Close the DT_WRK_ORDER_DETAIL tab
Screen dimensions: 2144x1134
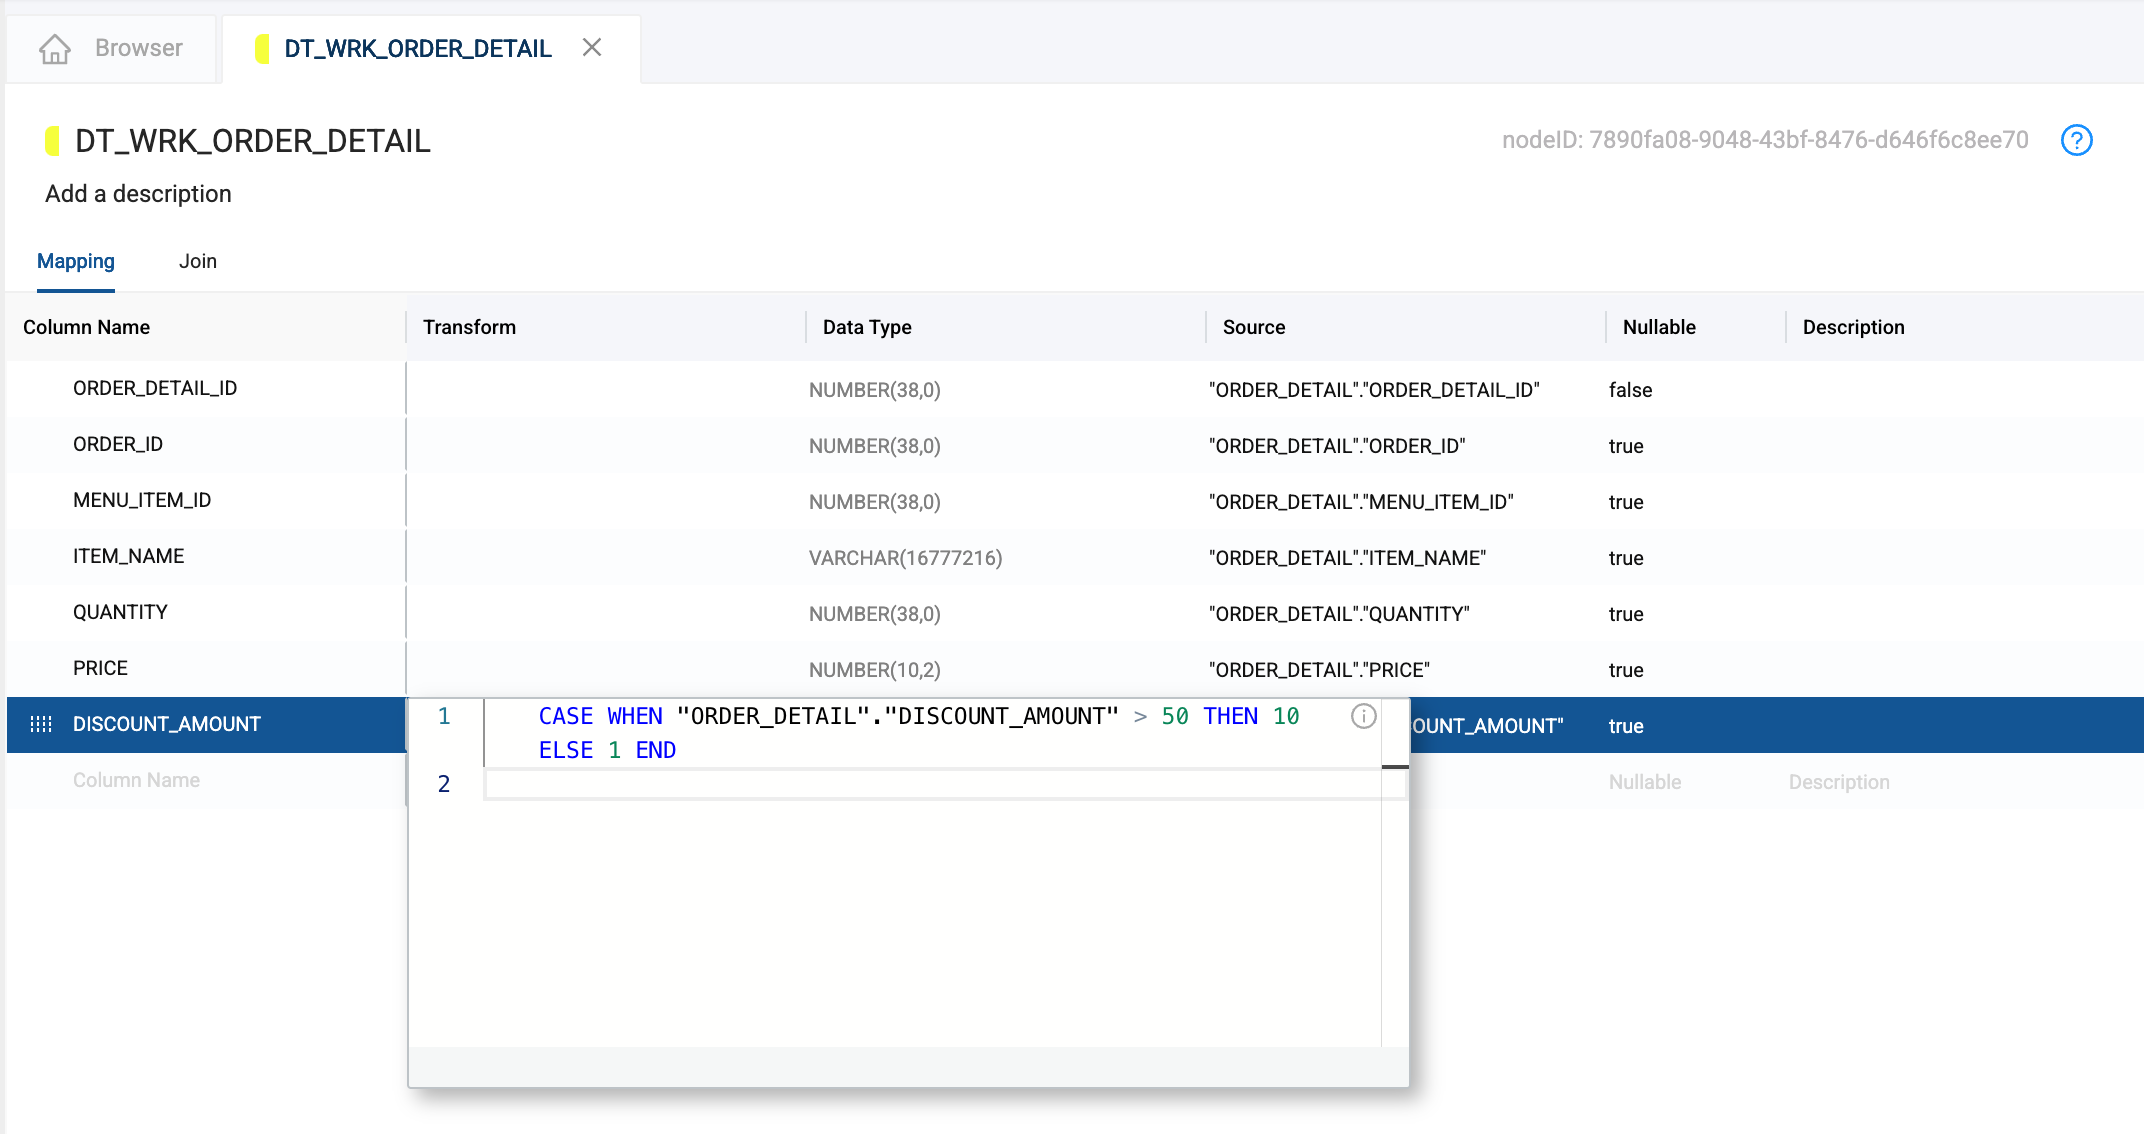click(592, 47)
